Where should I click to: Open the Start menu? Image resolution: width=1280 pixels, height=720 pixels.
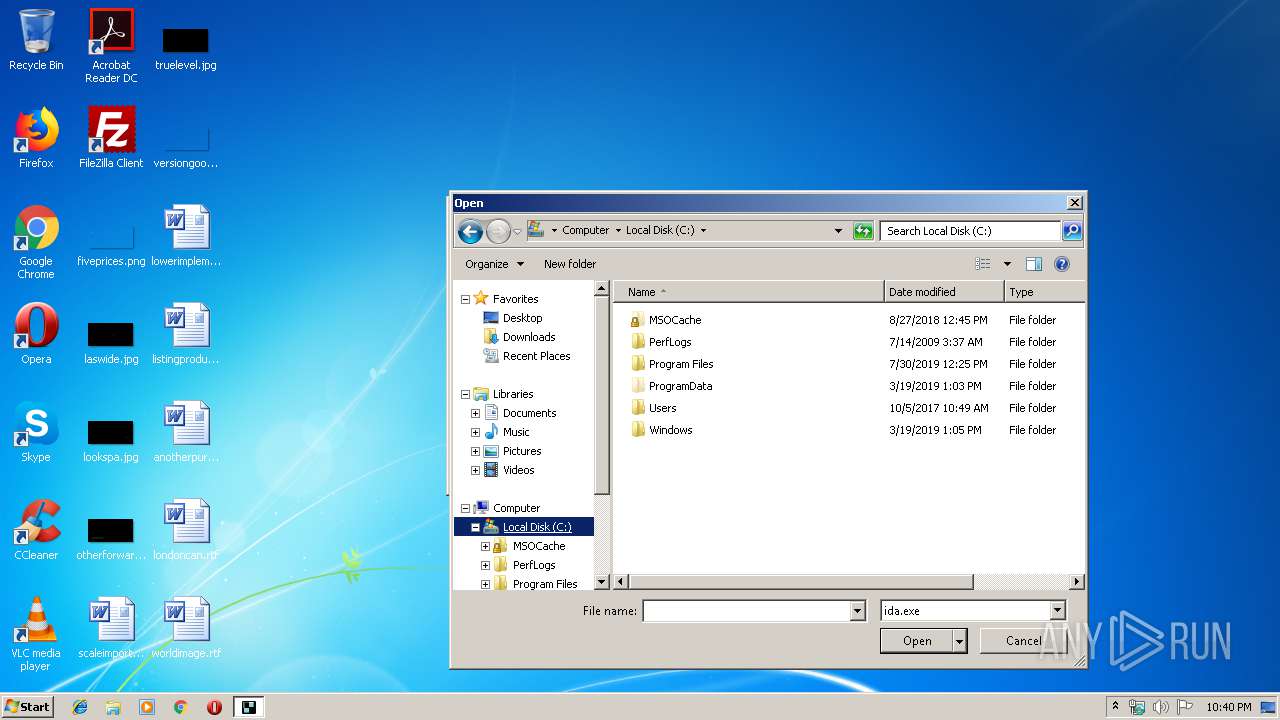(x=27, y=707)
